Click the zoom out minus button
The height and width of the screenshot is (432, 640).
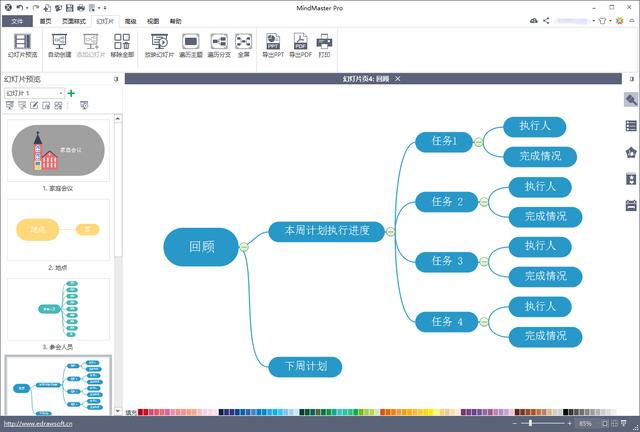[514, 423]
